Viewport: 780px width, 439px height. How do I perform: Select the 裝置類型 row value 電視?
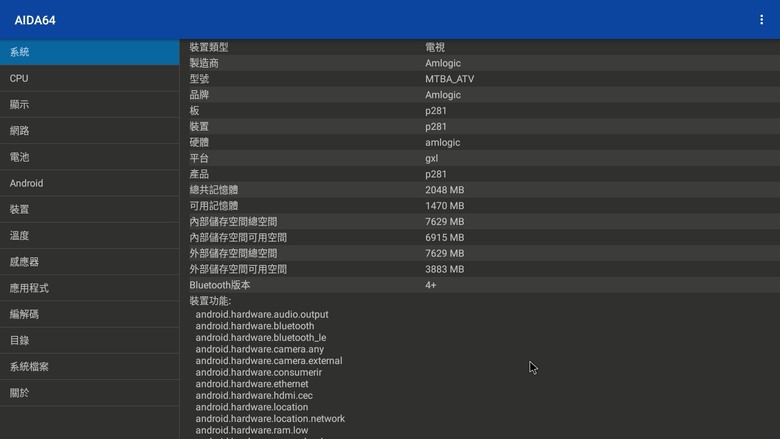point(435,47)
